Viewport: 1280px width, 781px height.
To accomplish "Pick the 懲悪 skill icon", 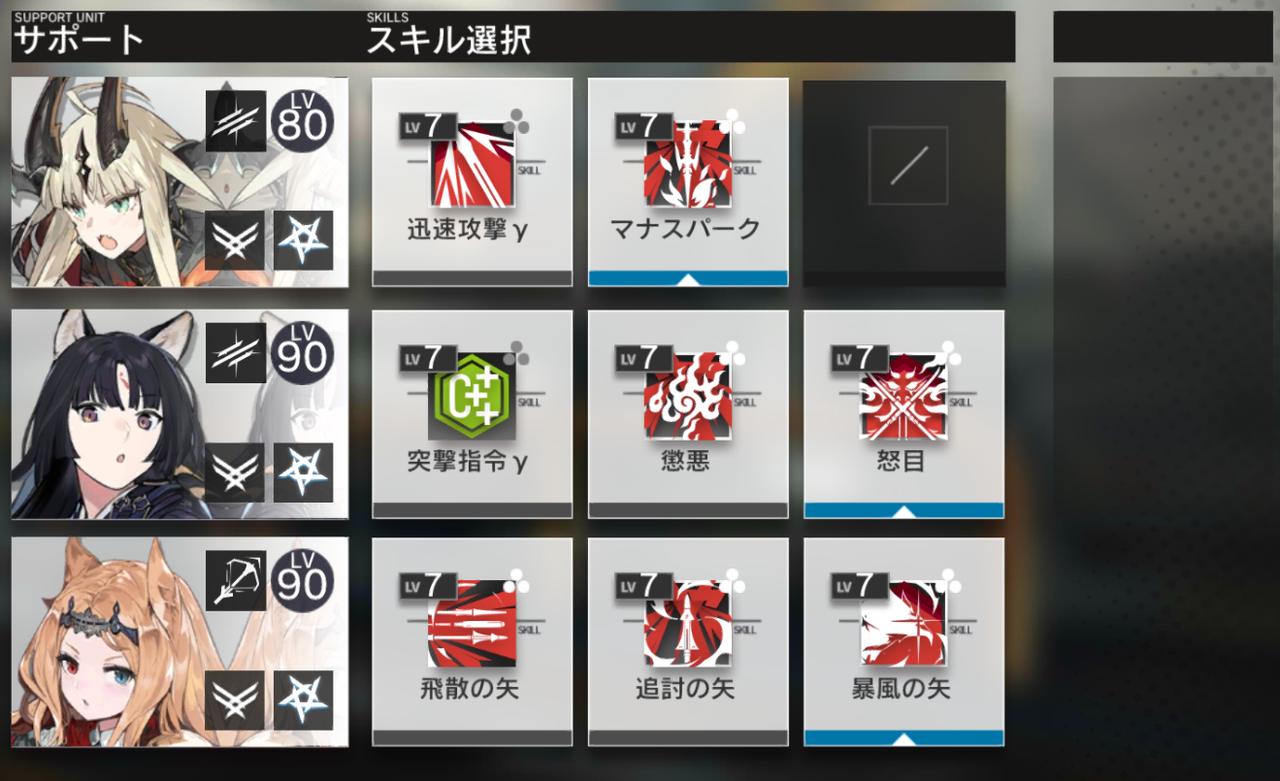I will coord(688,395).
